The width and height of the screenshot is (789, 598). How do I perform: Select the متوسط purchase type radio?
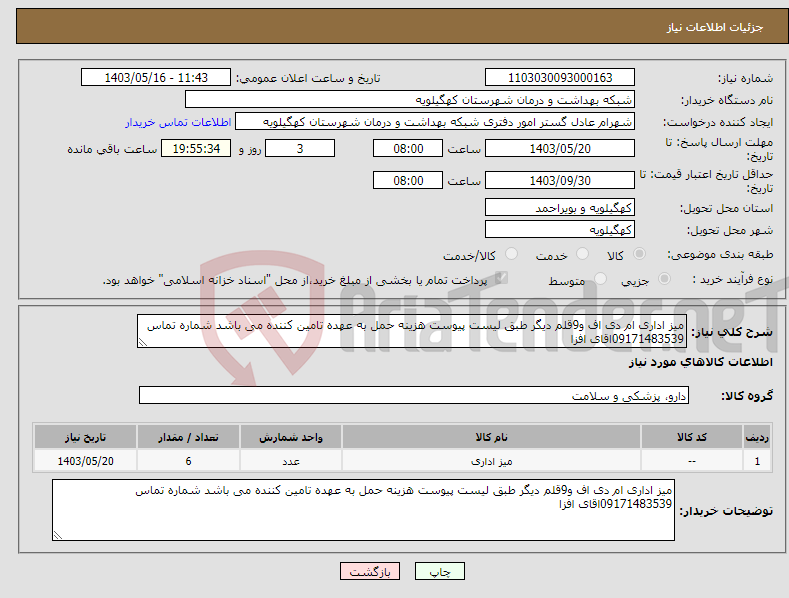(600, 279)
